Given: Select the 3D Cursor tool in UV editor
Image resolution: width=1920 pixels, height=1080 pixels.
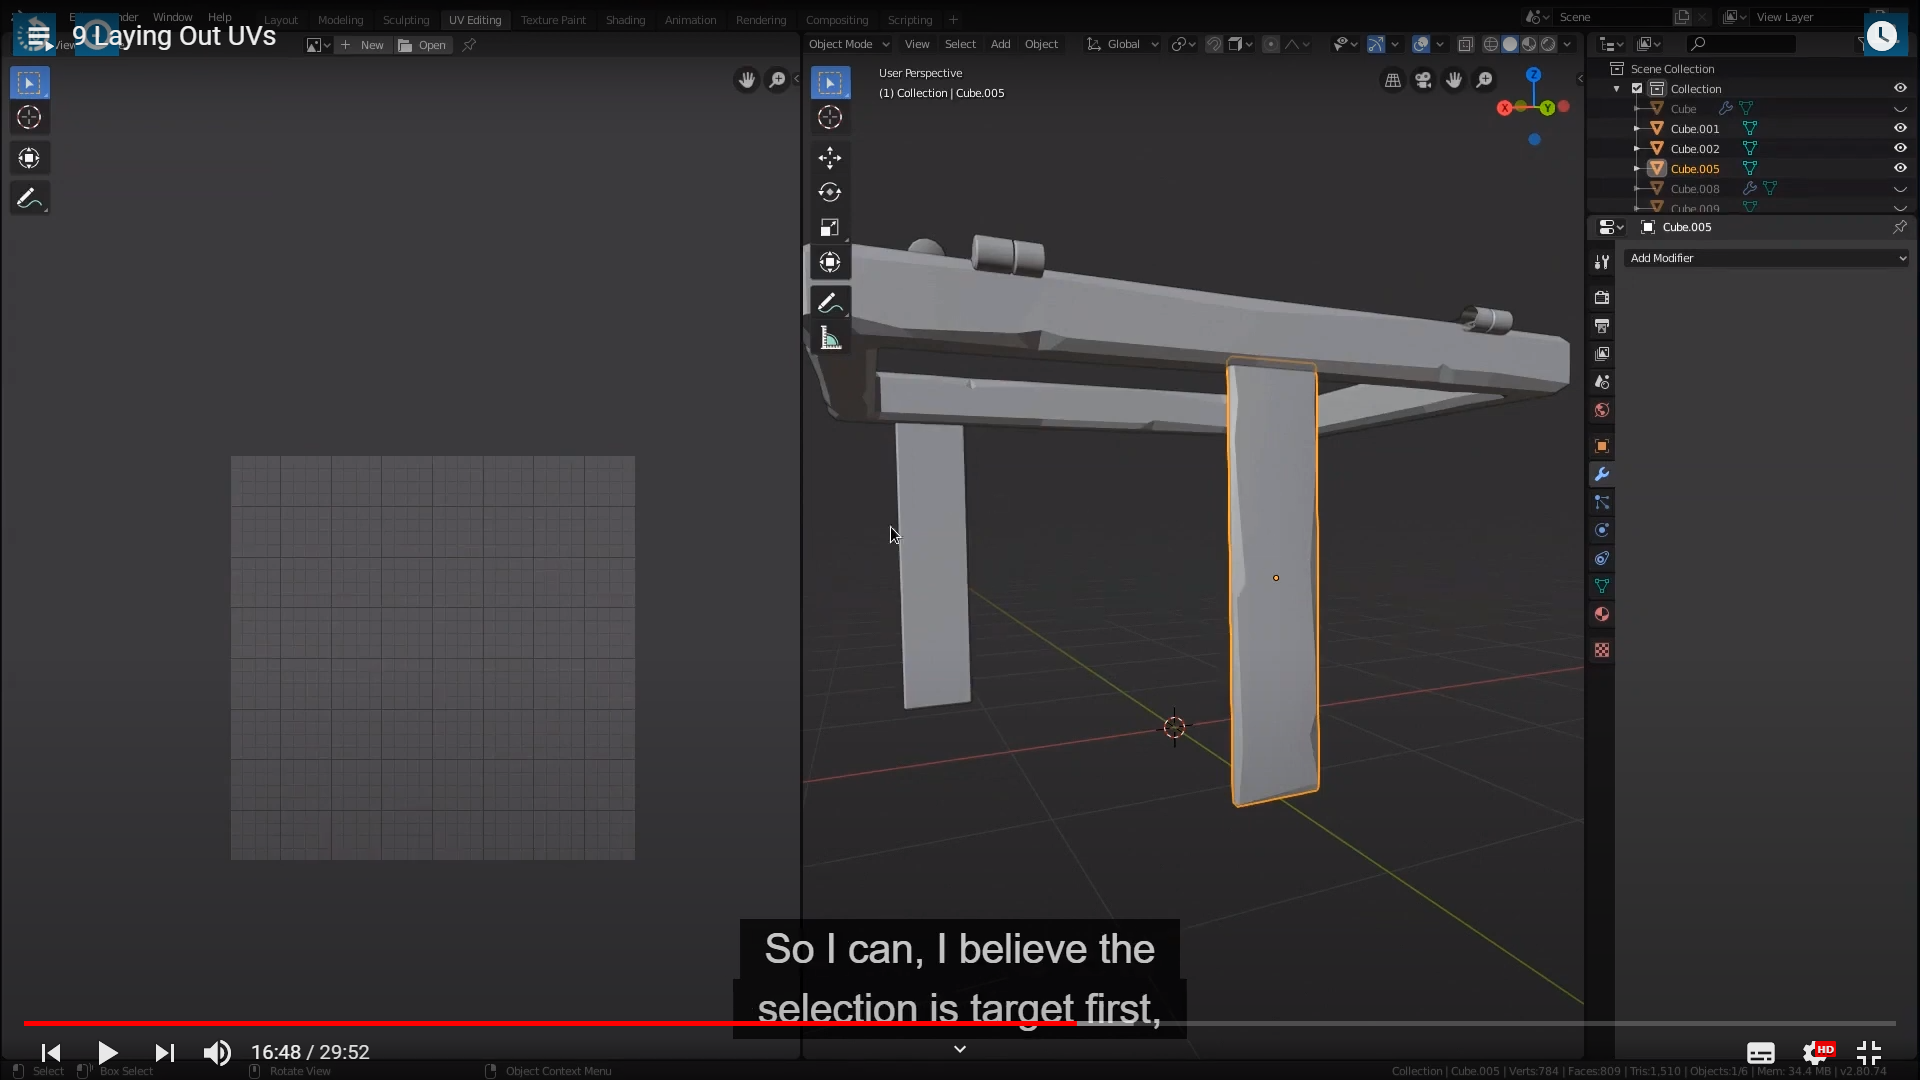Looking at the screenshot, I should [x=29, y=118].
